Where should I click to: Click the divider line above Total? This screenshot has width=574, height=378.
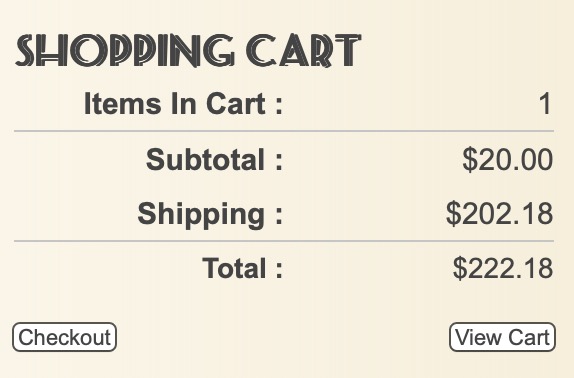point(284,241)
